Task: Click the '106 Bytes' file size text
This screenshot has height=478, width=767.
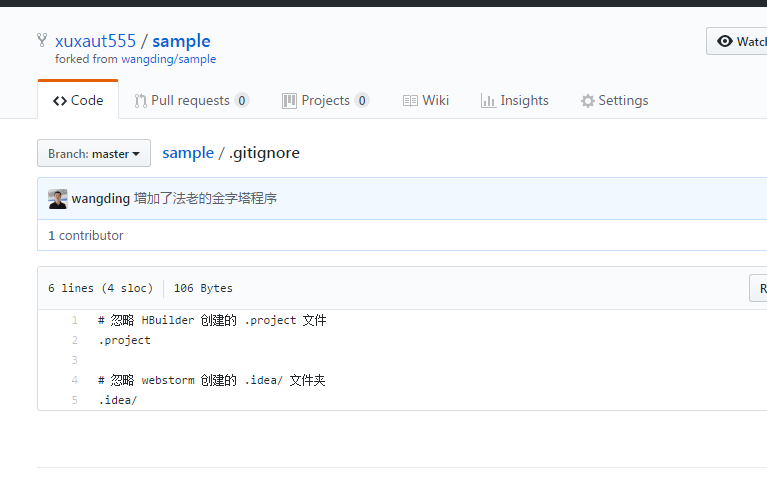Action: click(x=203, y=288)
